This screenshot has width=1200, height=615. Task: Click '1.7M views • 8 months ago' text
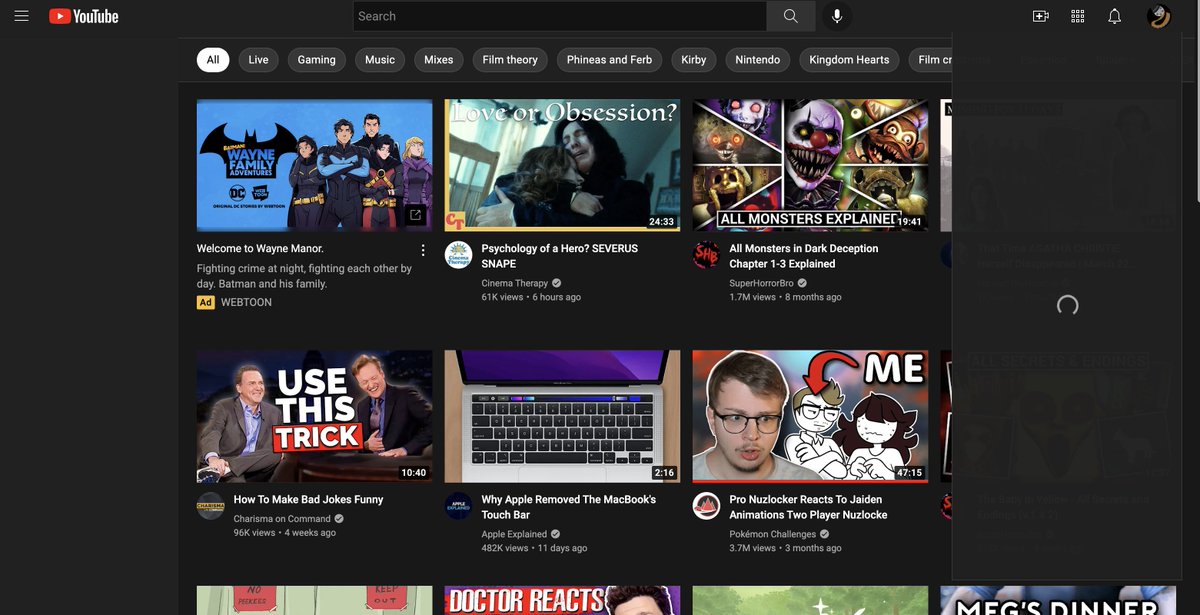tap(785, 297)
